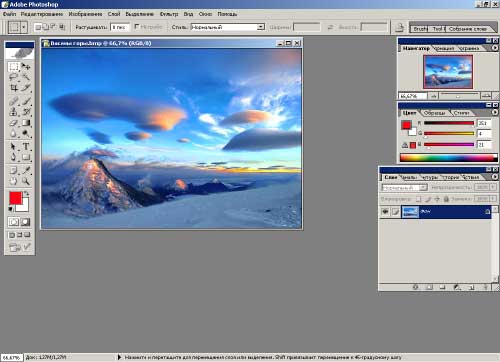The width and height of the screenshot is (500, 362).
Task: Activate the Gradient tool
Action: (26, 123)
